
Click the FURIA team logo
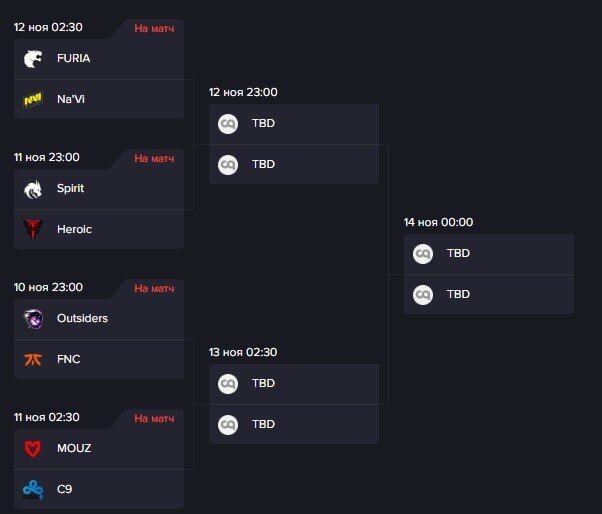pyautogui.click(x=34, y=58)
